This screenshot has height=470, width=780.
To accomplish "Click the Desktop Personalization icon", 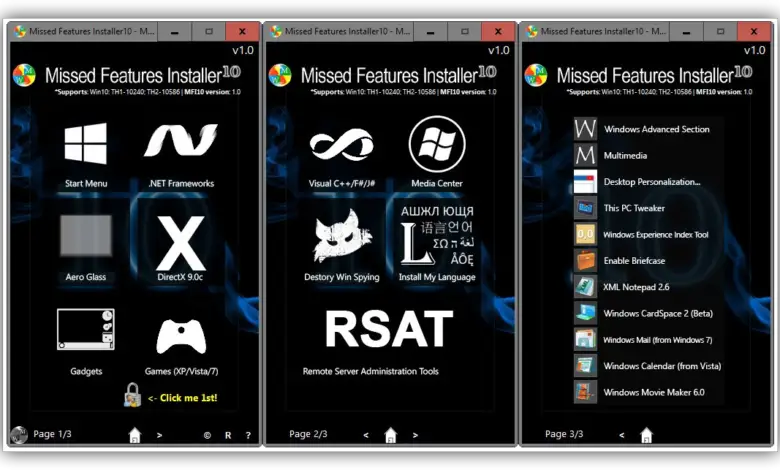I will pos(585,182).
